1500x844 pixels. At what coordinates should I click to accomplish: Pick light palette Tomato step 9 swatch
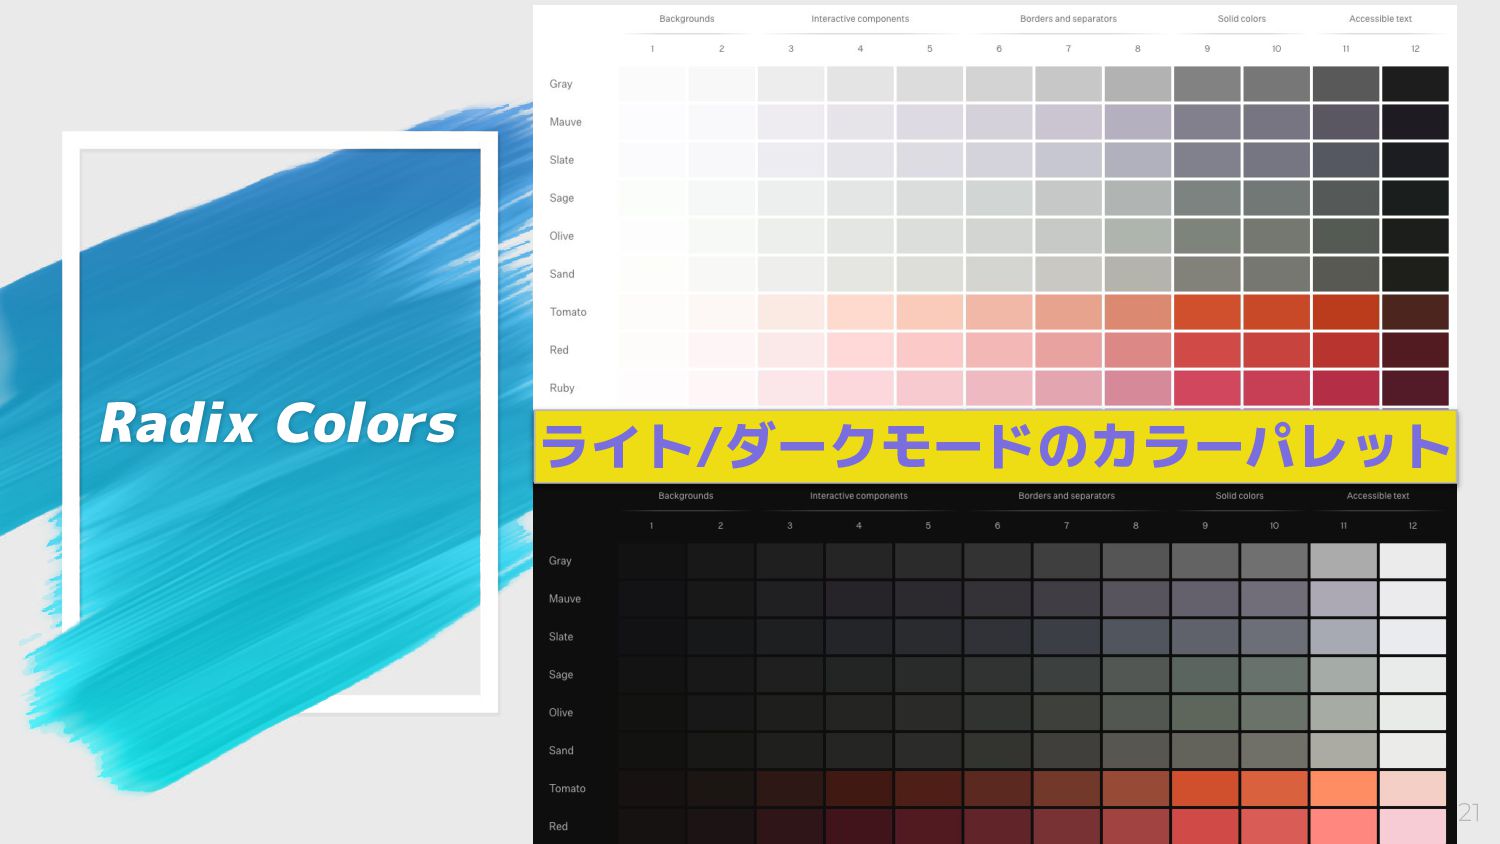[x=1207, y=312]
